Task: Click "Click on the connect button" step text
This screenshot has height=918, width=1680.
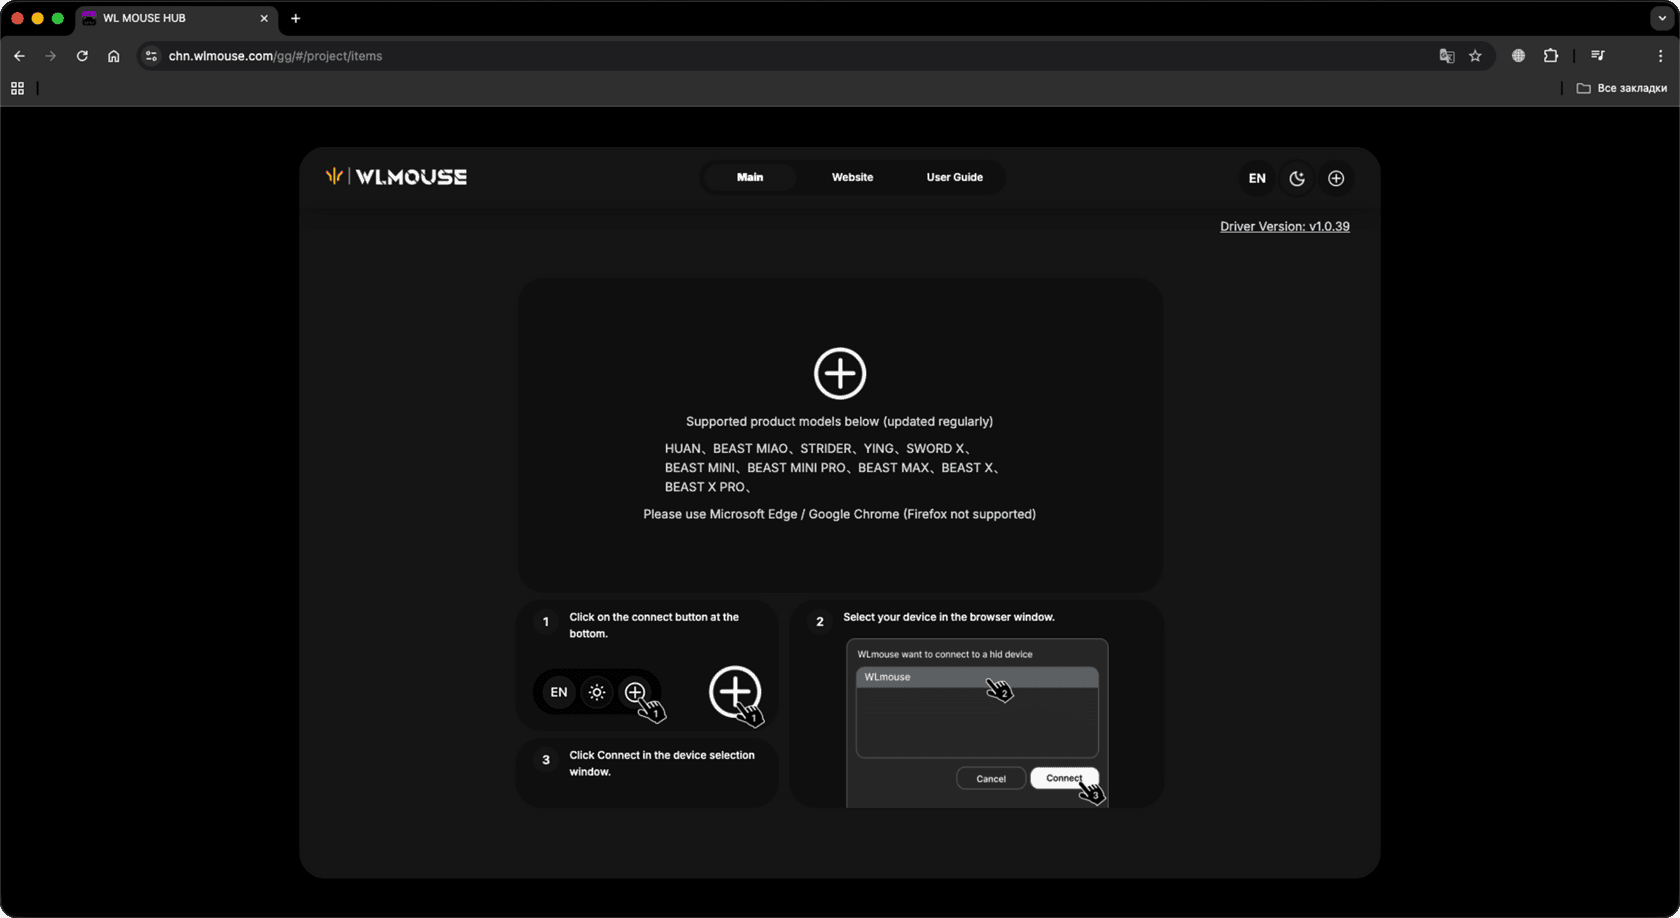Action: click(654, 625)
